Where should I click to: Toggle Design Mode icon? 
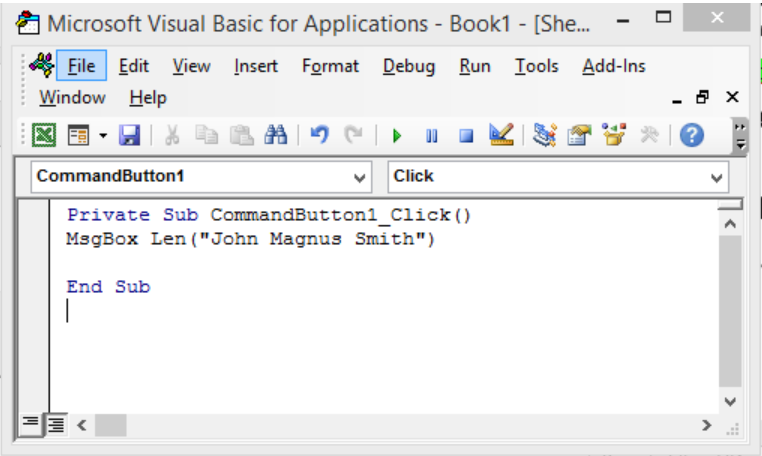click(501, 136)
